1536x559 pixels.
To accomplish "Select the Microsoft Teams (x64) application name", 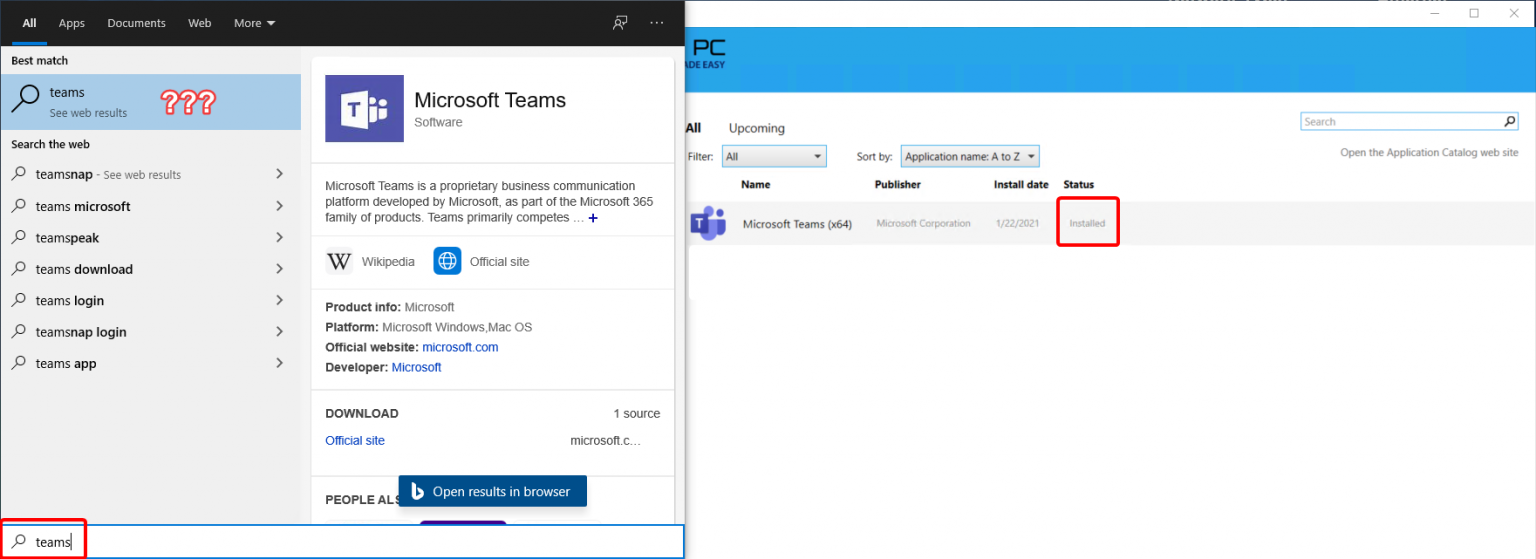I will [x=797, y=224].
